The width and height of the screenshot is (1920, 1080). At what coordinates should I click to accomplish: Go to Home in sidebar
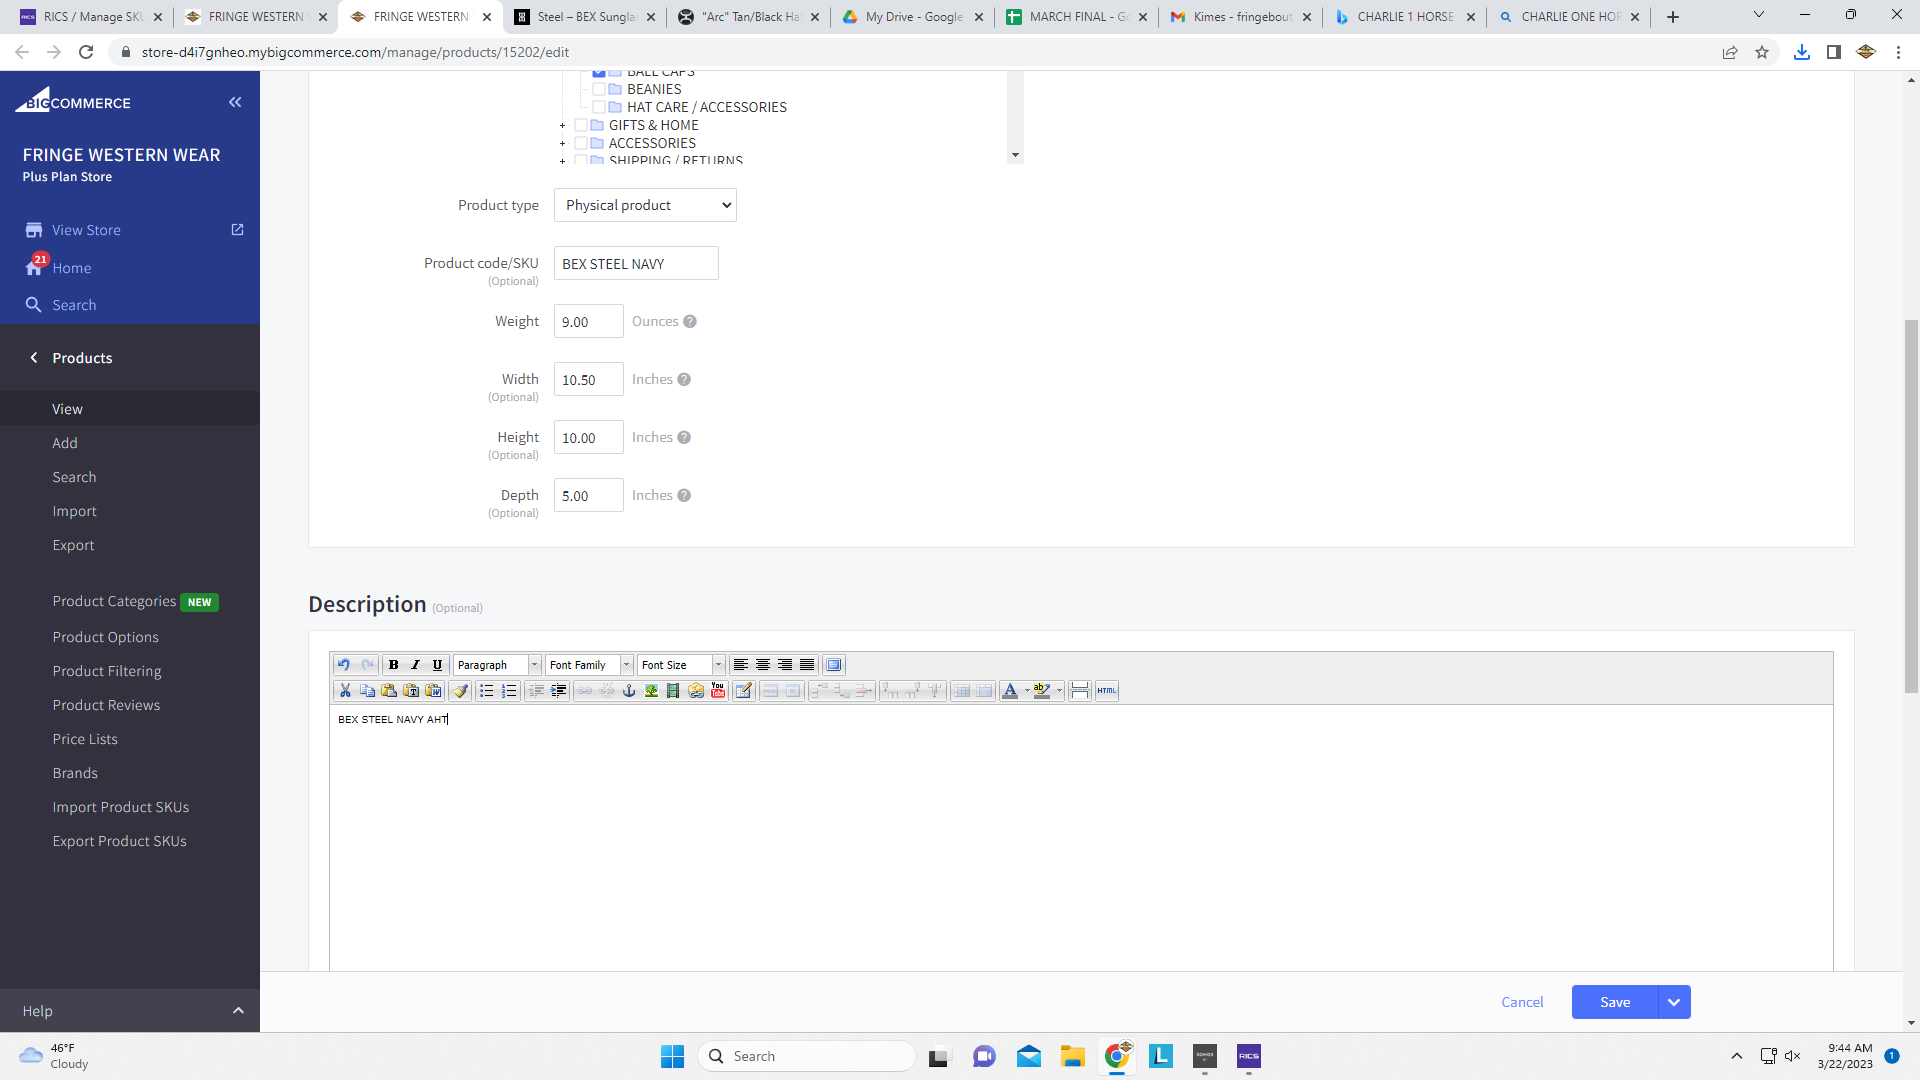point(71,268)
